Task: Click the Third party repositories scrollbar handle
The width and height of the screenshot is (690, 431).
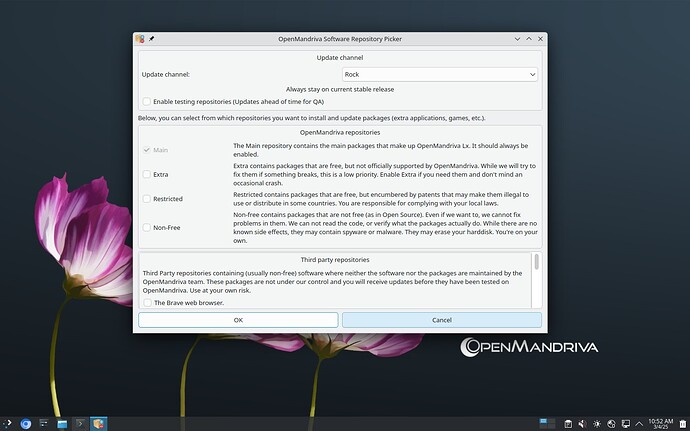Action: point(536,262)
